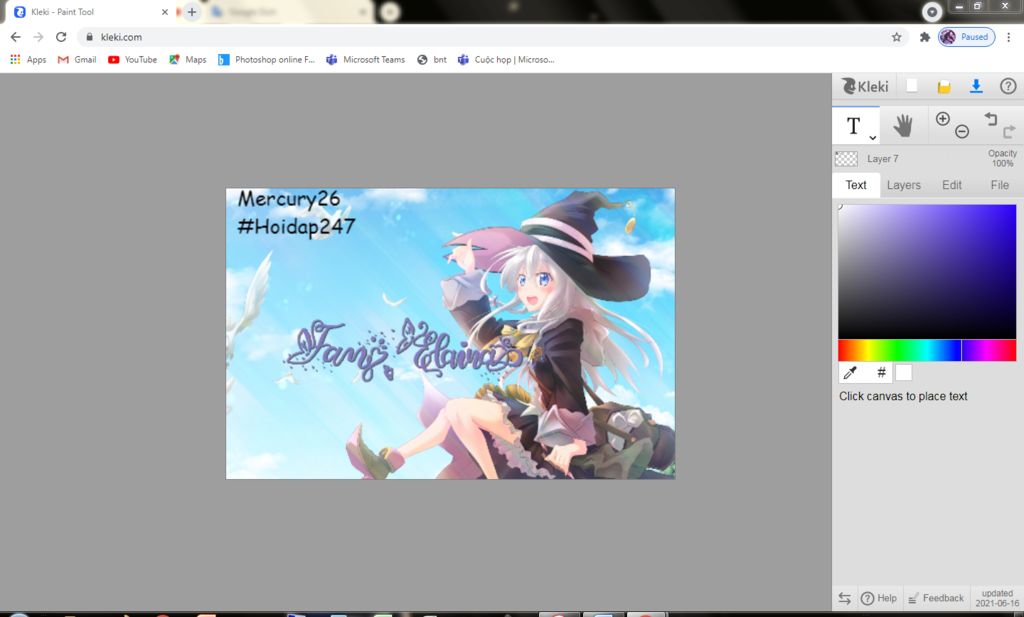
Task: Activate the eyedropper color picker
Action: pos(850,373)
